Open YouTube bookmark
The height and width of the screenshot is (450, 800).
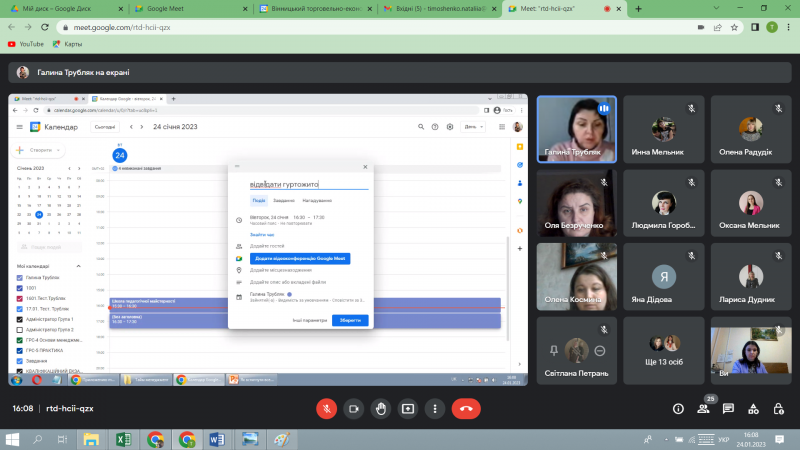point(26,44)
